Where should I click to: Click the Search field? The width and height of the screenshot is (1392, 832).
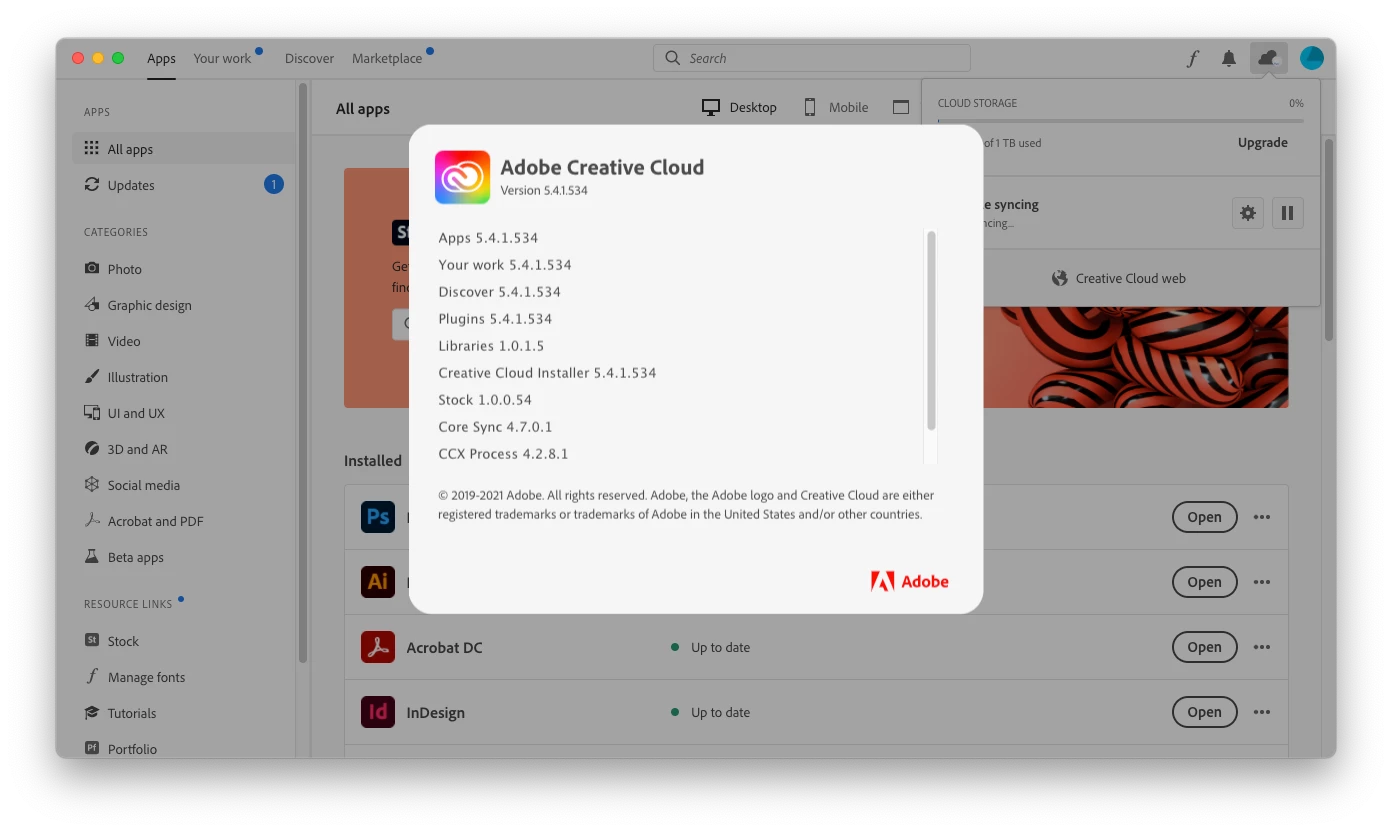811,58
